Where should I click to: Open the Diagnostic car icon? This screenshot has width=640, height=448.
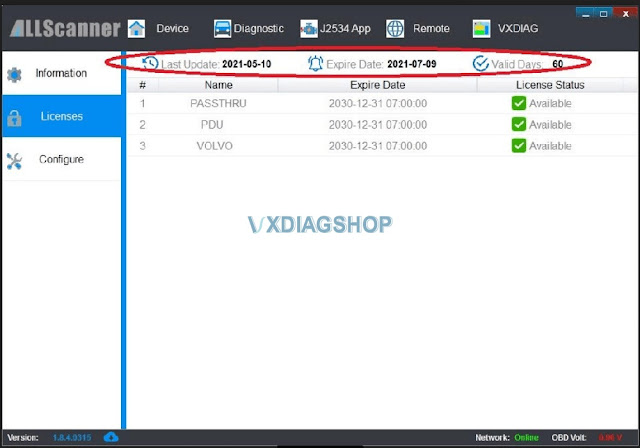click(222, 29)
